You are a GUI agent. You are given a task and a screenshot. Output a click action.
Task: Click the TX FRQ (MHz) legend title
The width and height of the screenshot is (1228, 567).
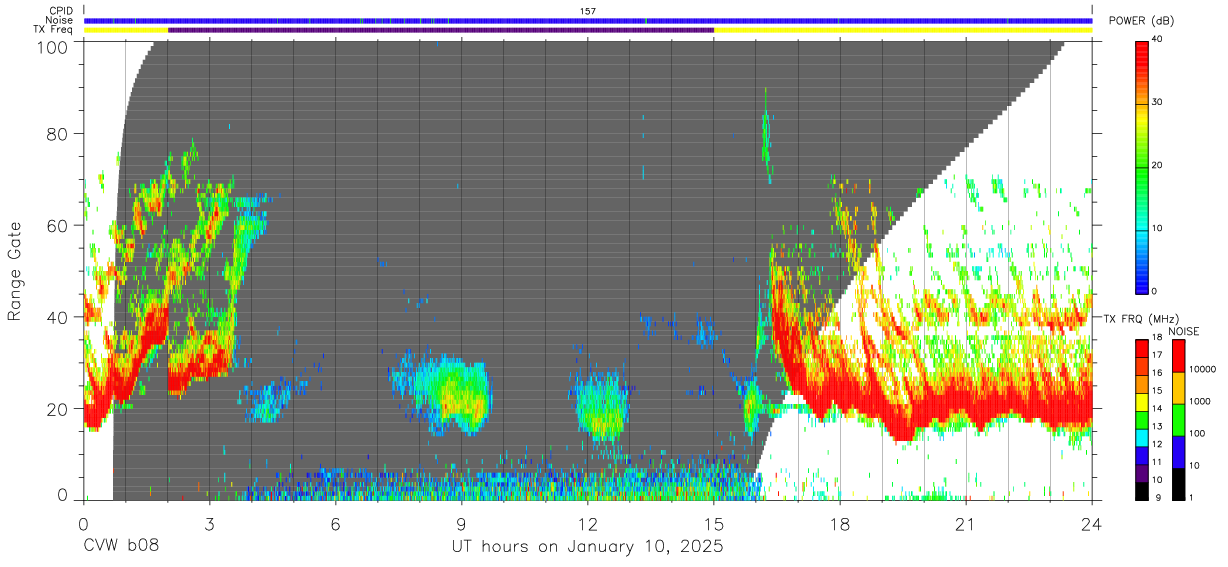click(1139, 318)
